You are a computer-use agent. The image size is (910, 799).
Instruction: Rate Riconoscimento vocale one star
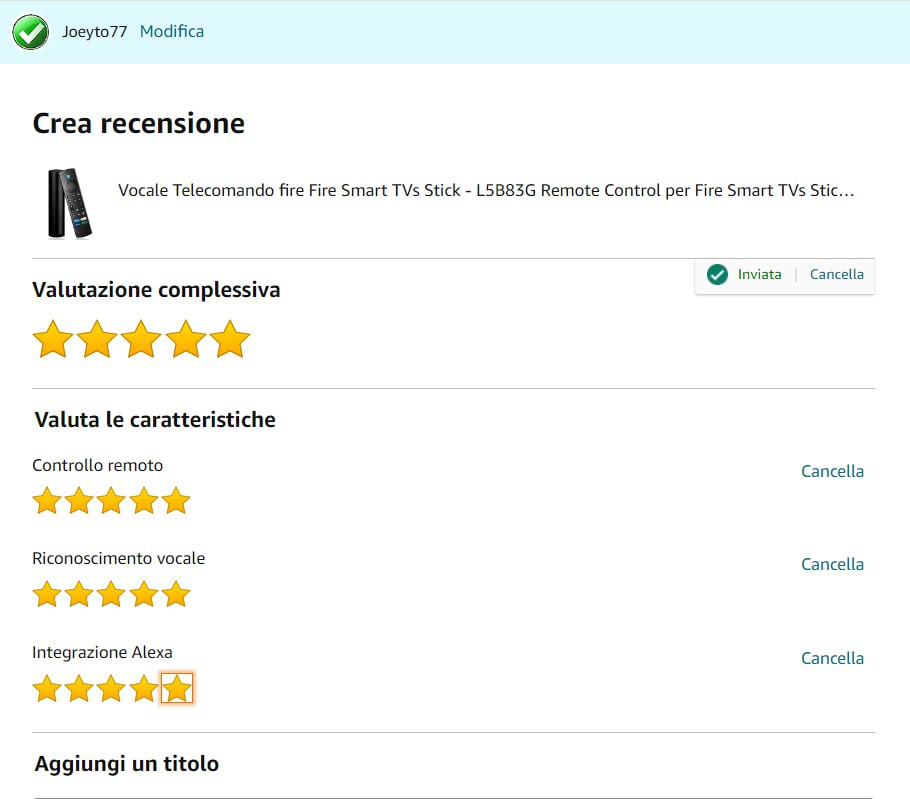click(47, 595)
